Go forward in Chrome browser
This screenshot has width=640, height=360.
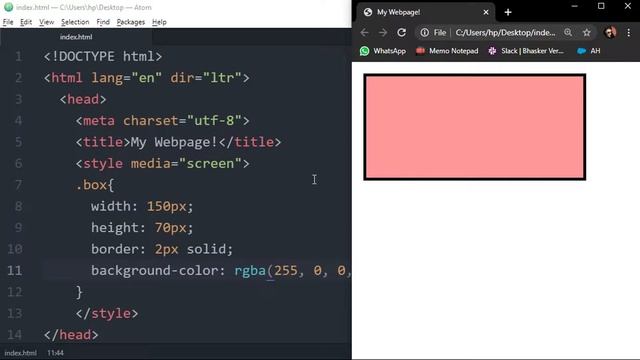tap(383, 33)
